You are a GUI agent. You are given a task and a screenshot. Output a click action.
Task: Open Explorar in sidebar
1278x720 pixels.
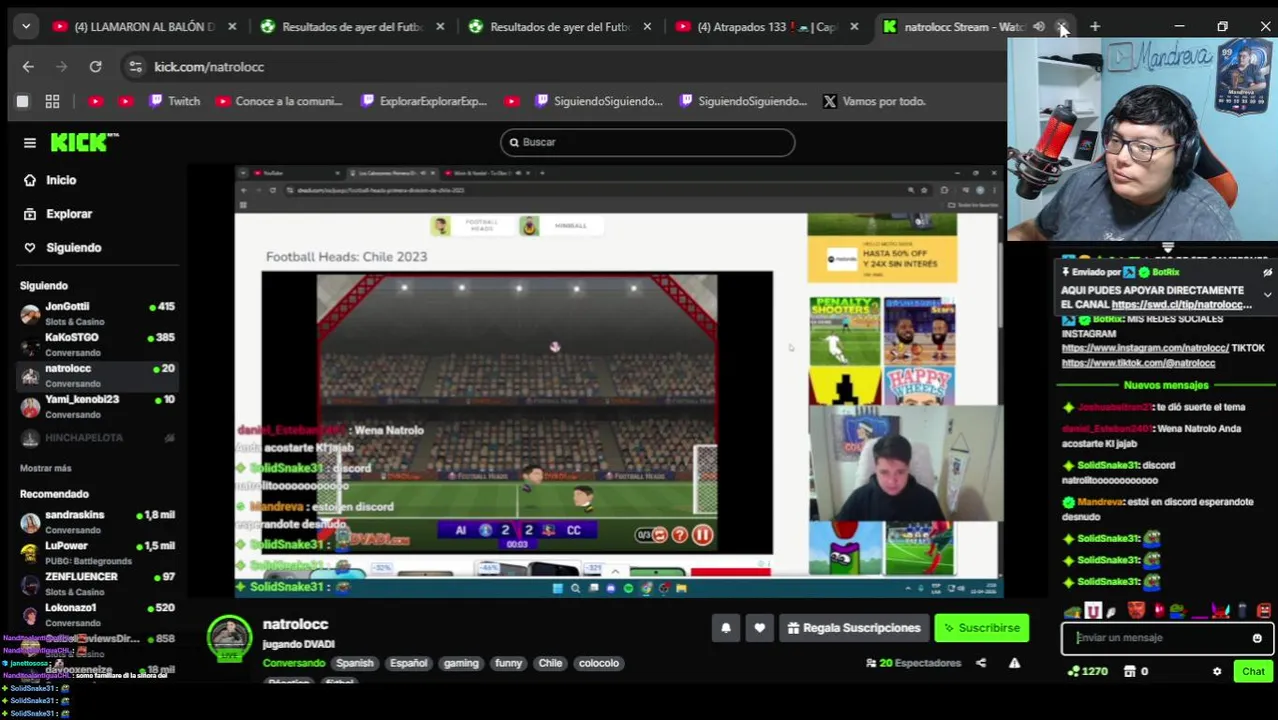click(x=67, y=214)
